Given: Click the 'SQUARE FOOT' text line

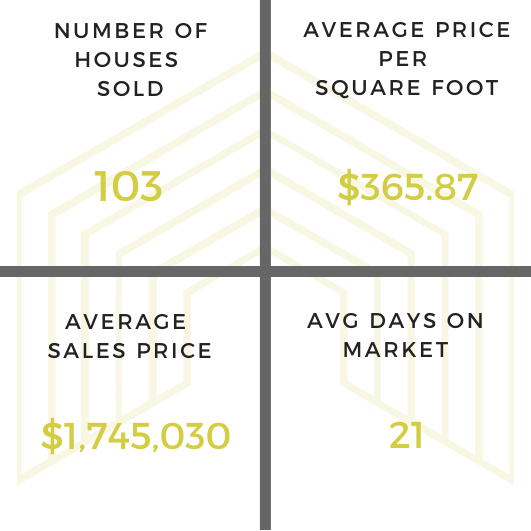Looking at the screenshot, I should pyautogui.click(x=407, y=88).
